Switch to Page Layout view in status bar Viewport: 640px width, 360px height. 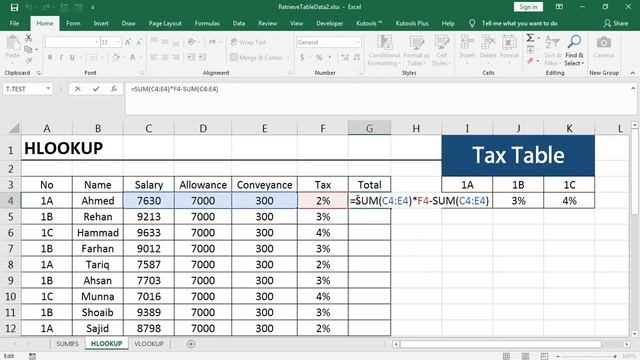[525, 356]
